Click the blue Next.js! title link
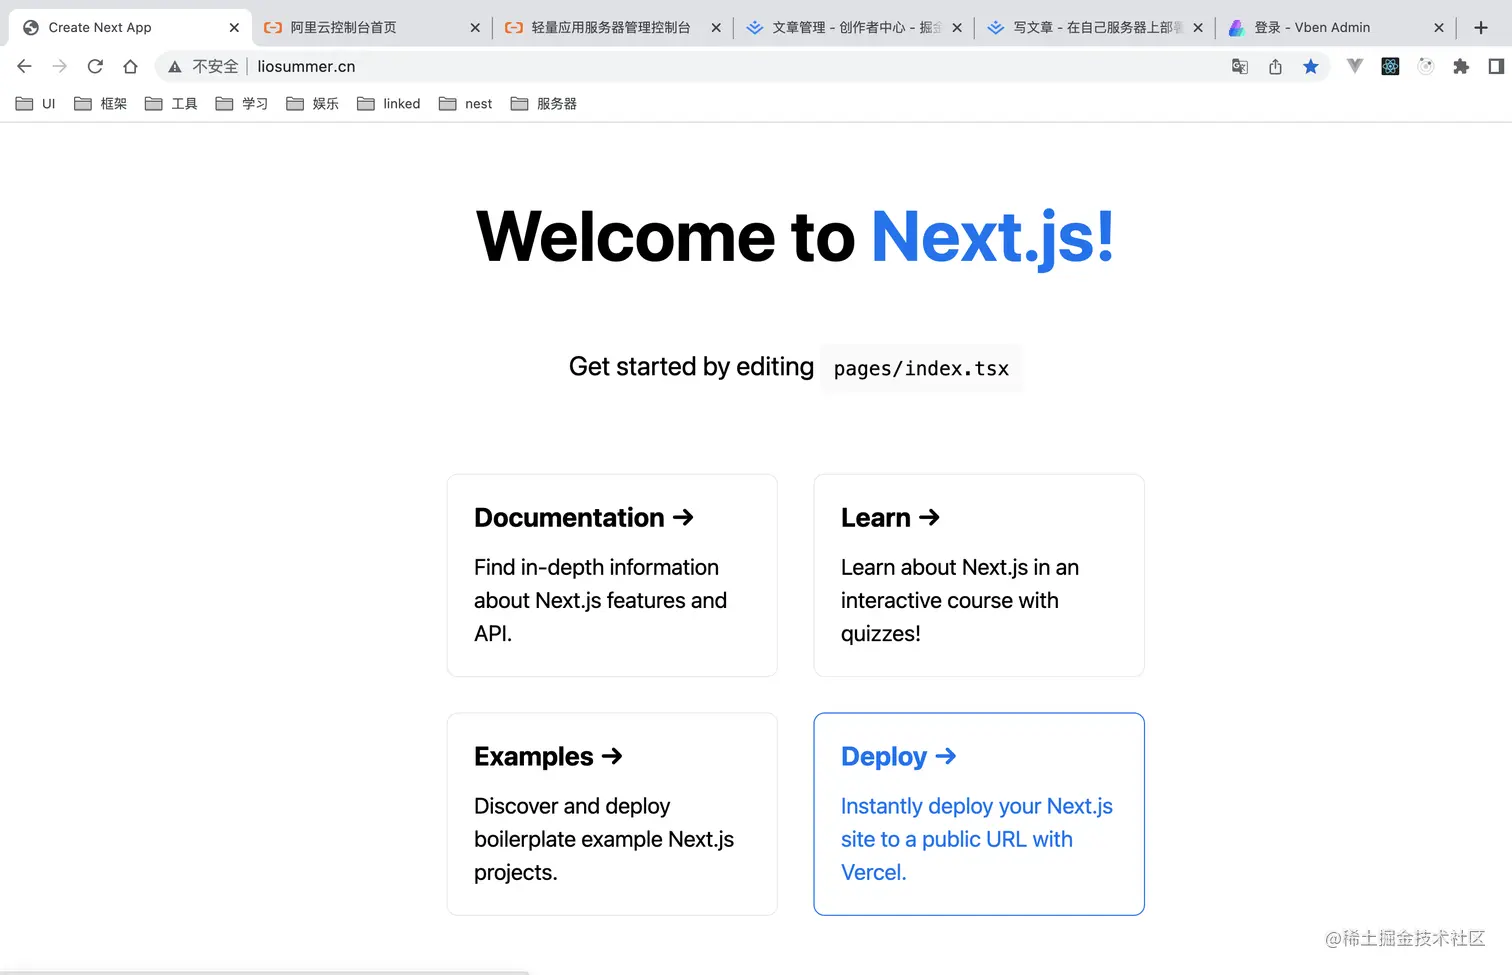 992,238
